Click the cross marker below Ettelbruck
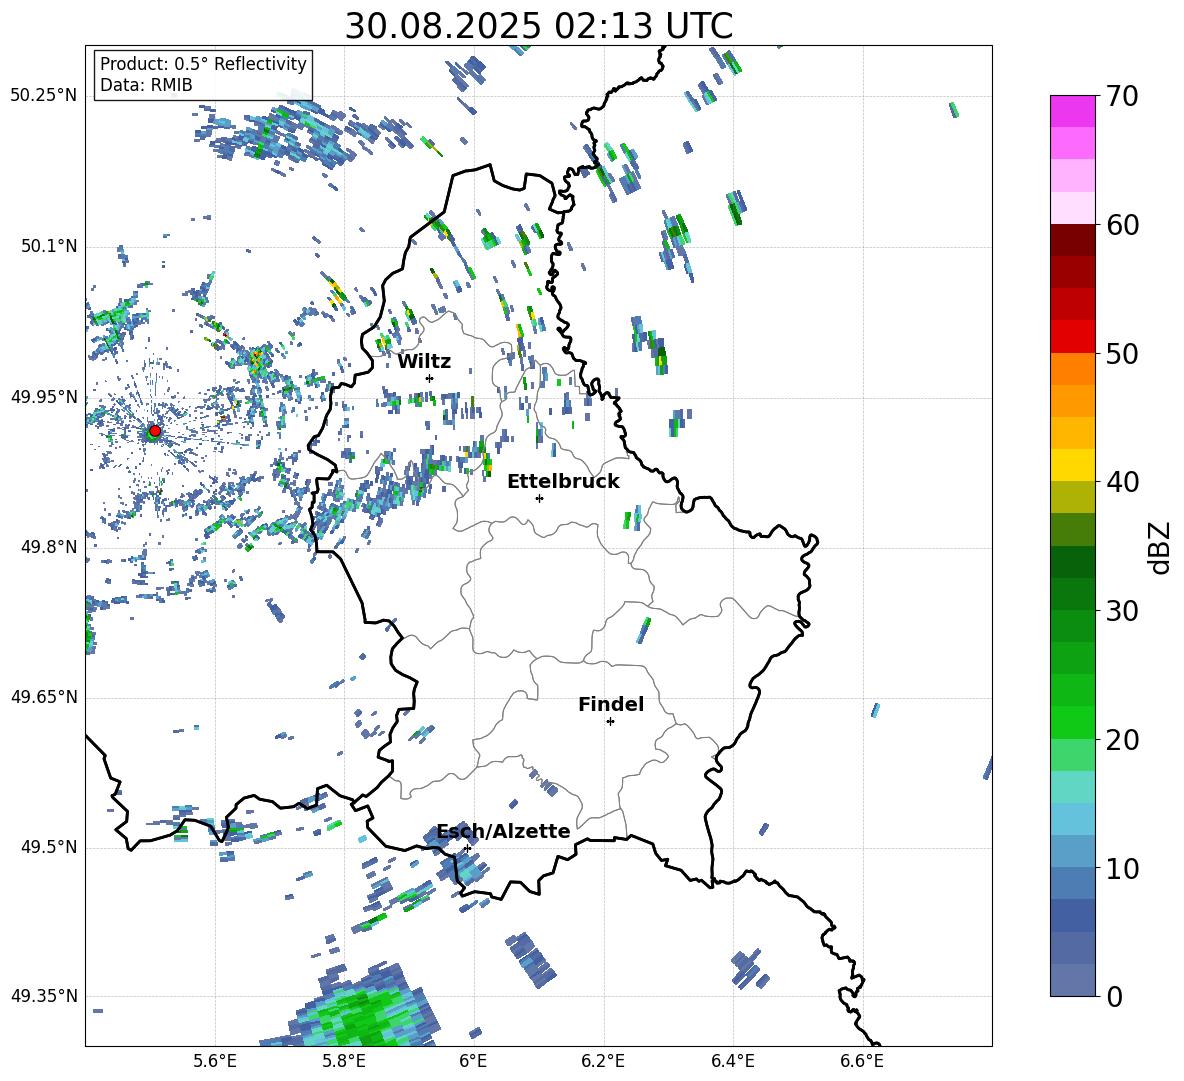1184x1081 pixels. click(x=539, y=498)
